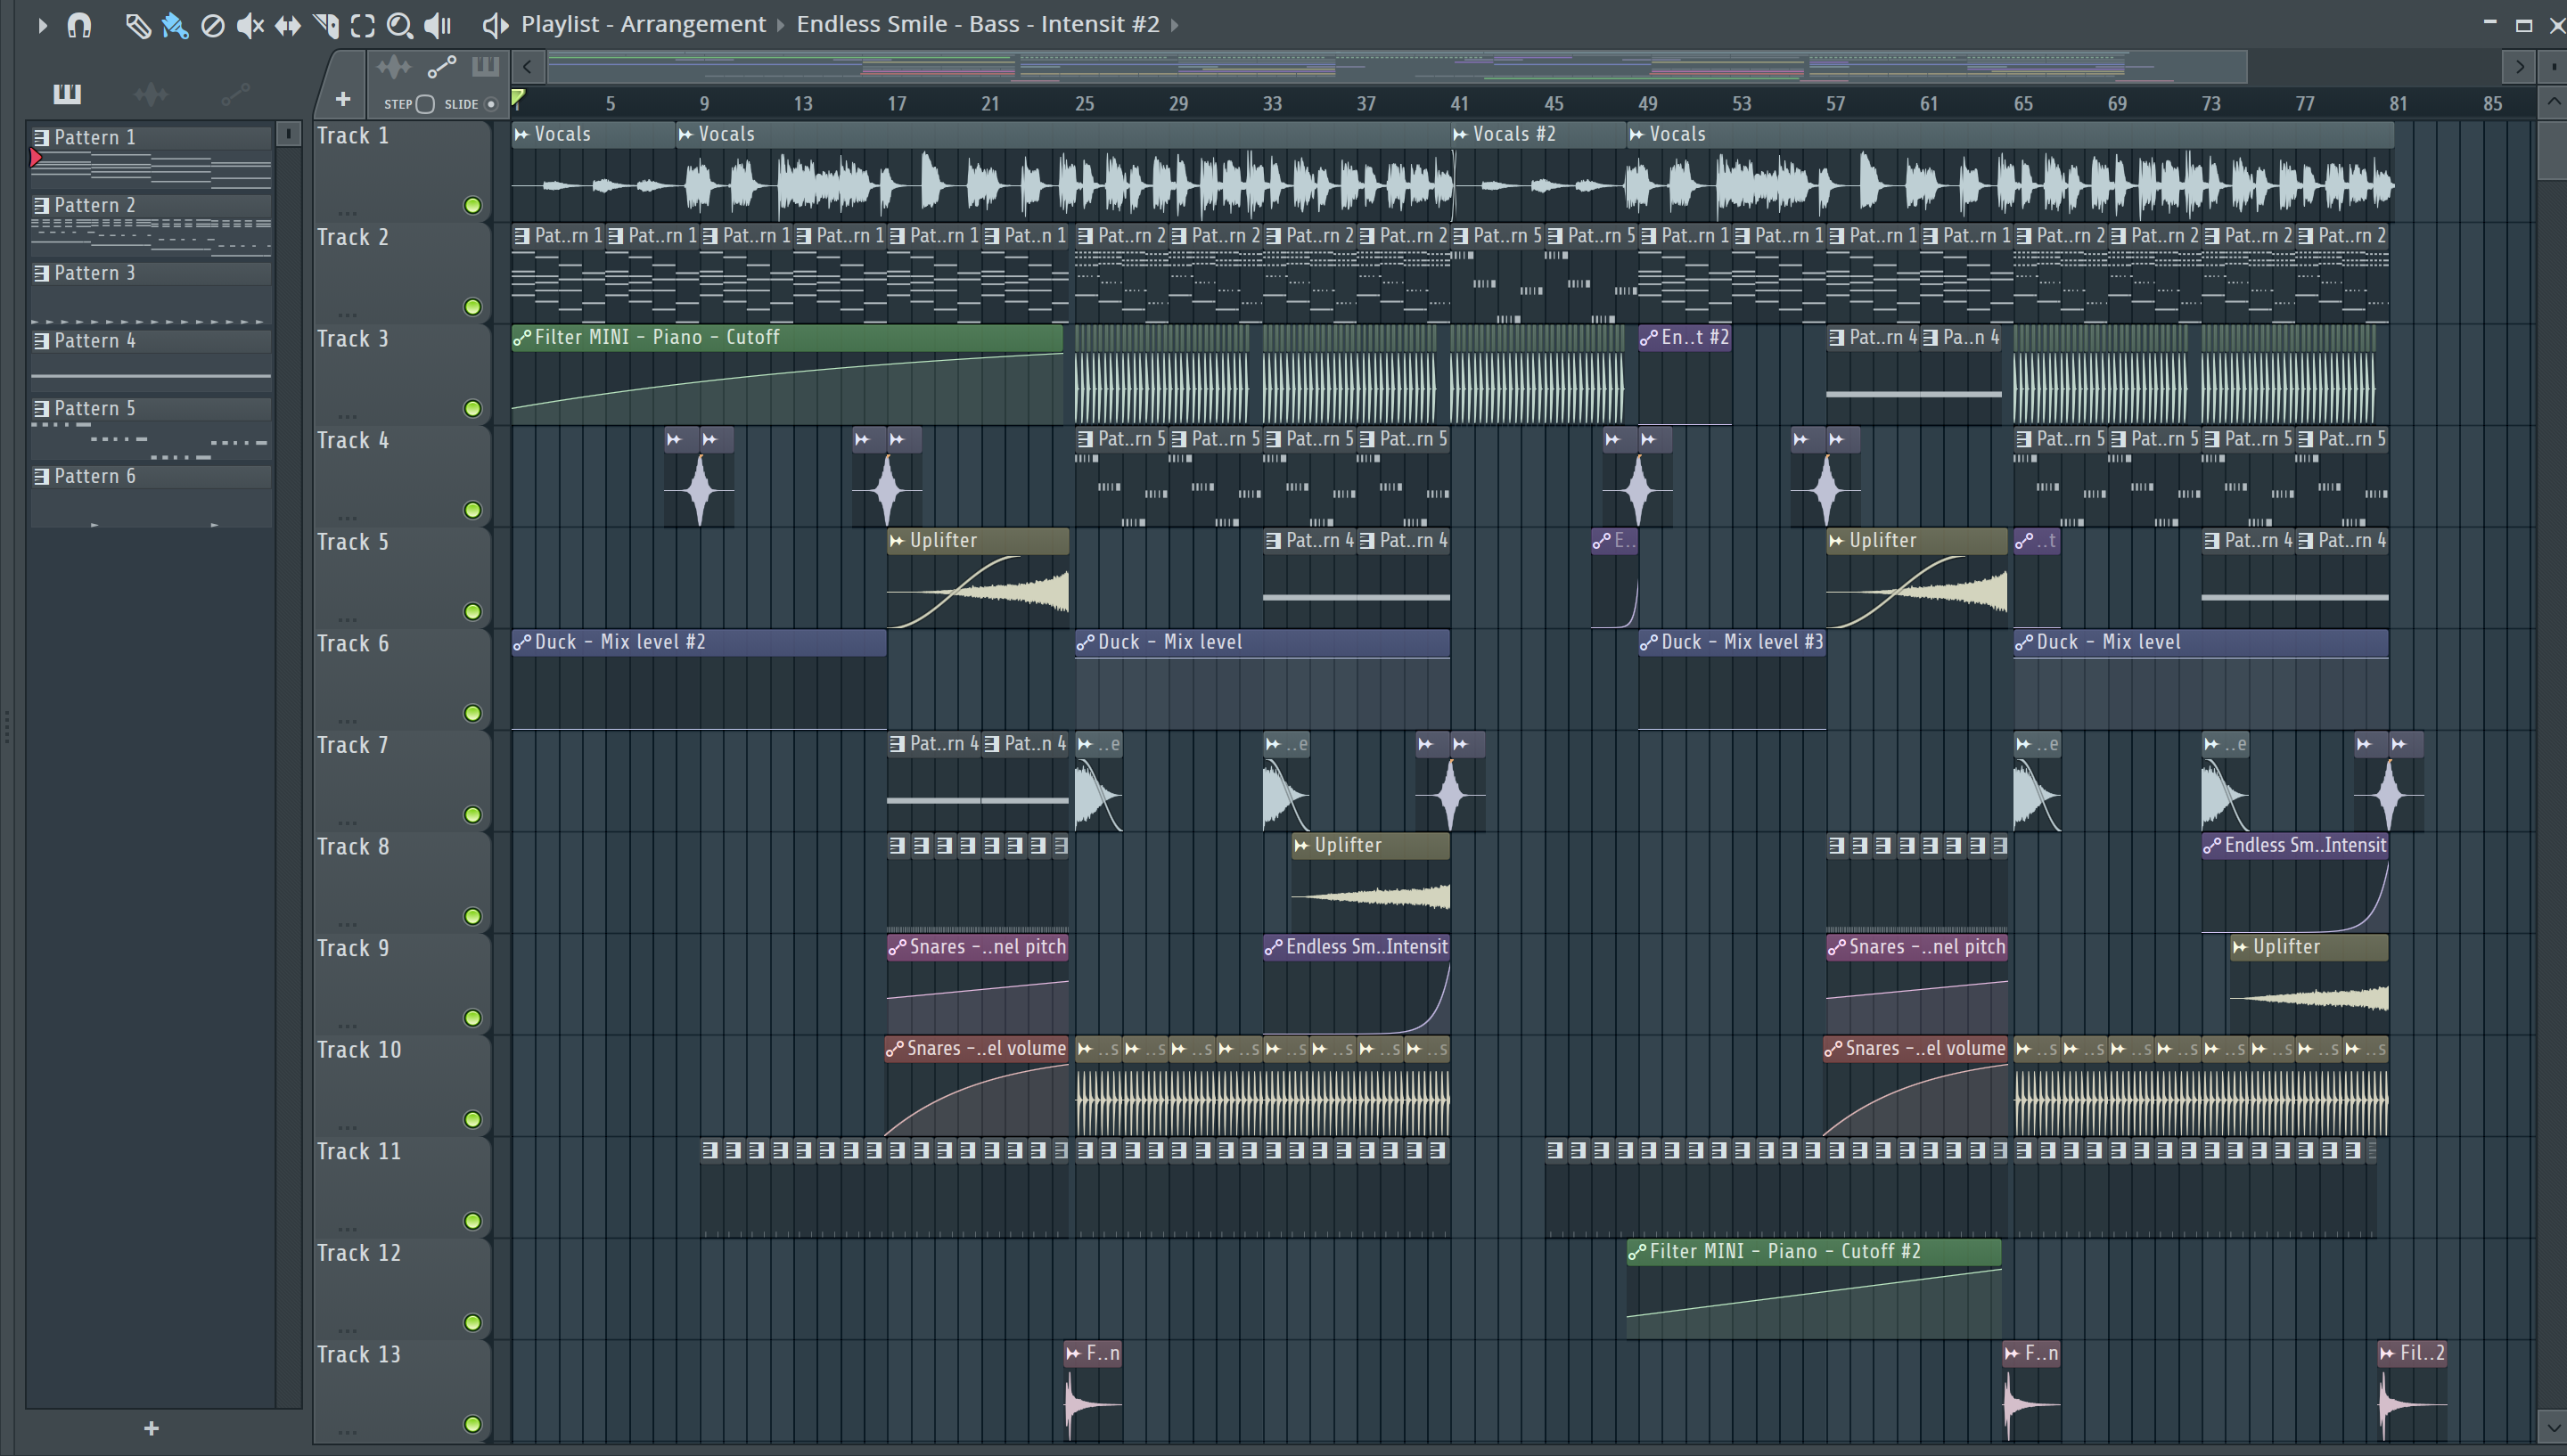Select the Slip tool
The width and height of the screenshot is (2567, 1456).
pos(288,25)
